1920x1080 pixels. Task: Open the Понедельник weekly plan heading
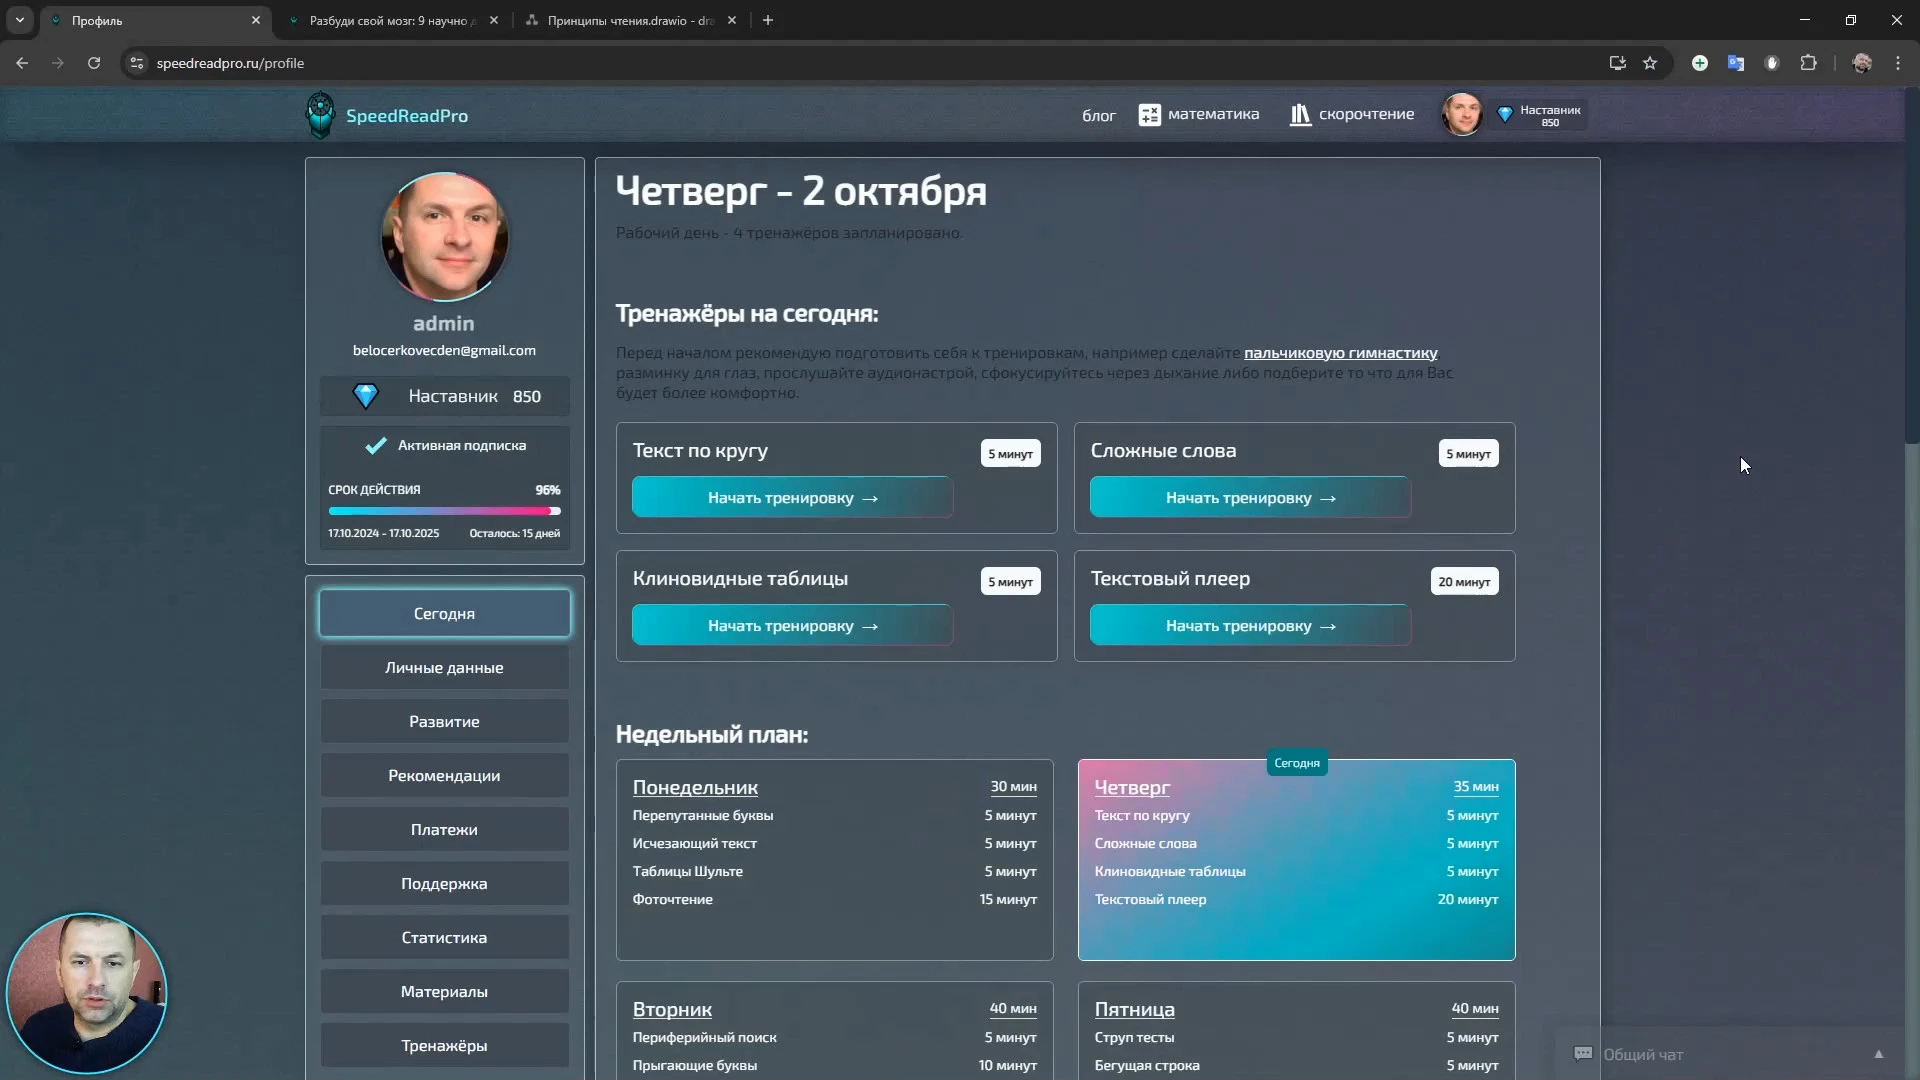pos(695,787)
